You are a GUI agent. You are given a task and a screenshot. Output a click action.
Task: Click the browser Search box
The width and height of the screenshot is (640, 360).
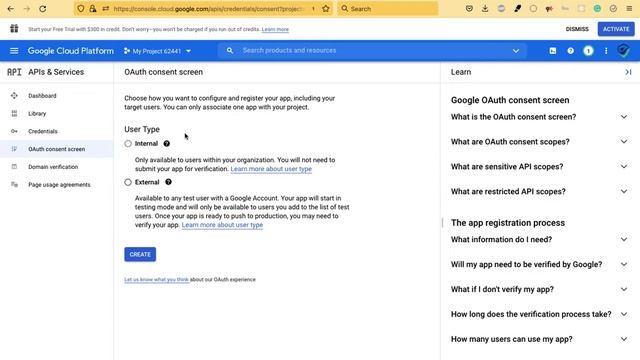pos(388,9)
